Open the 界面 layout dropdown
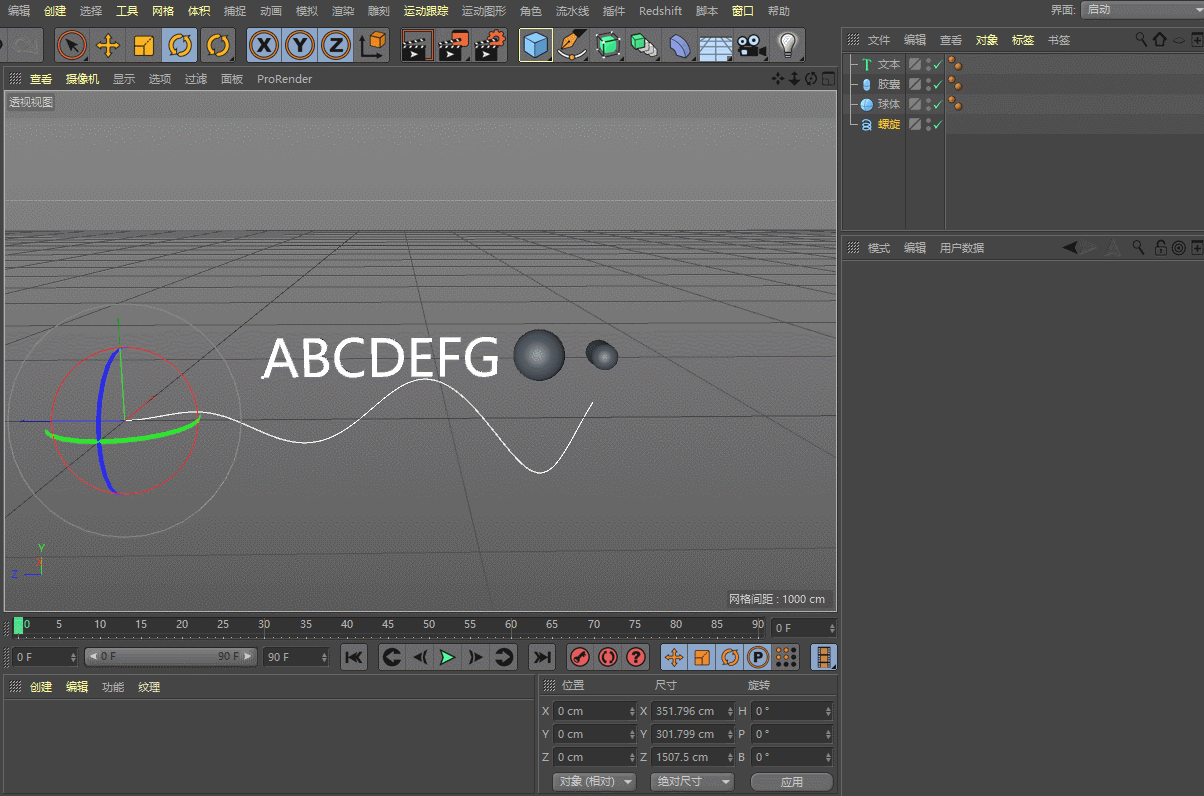The image size is (1204, 796). pos(1140,10)
